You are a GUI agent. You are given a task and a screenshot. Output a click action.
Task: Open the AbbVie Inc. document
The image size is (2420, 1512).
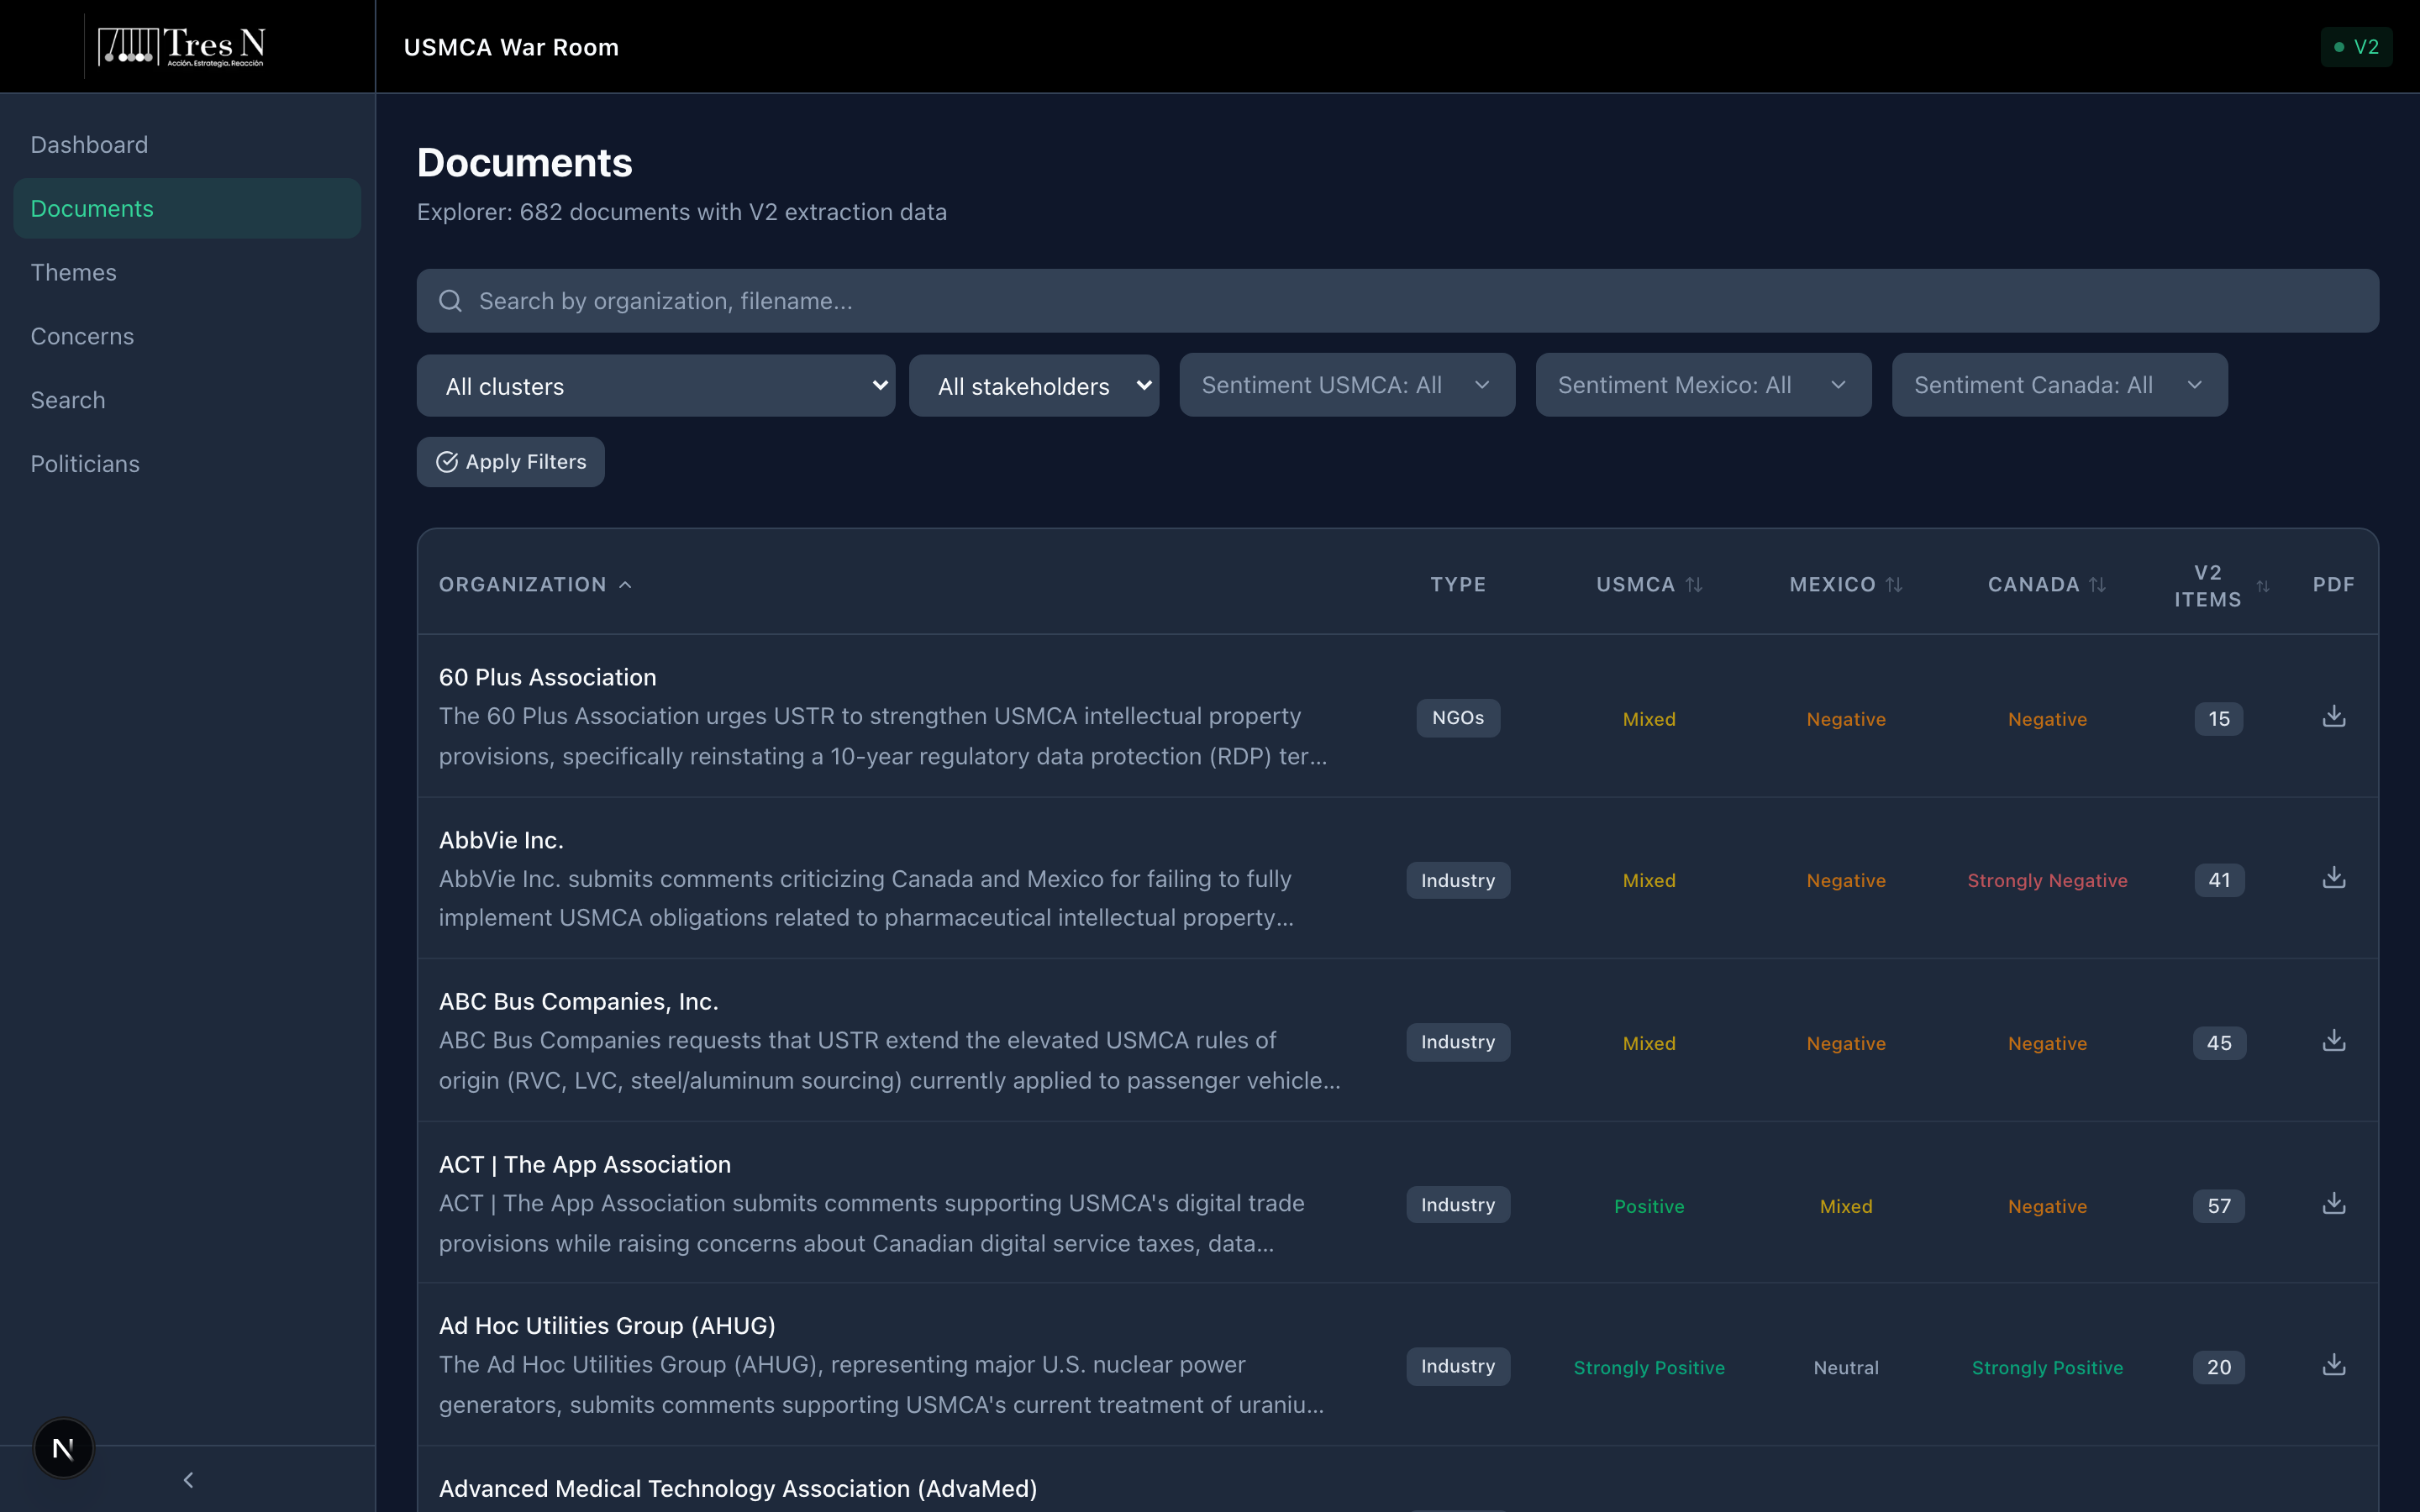pyautogui.click(x=501, y=840)
